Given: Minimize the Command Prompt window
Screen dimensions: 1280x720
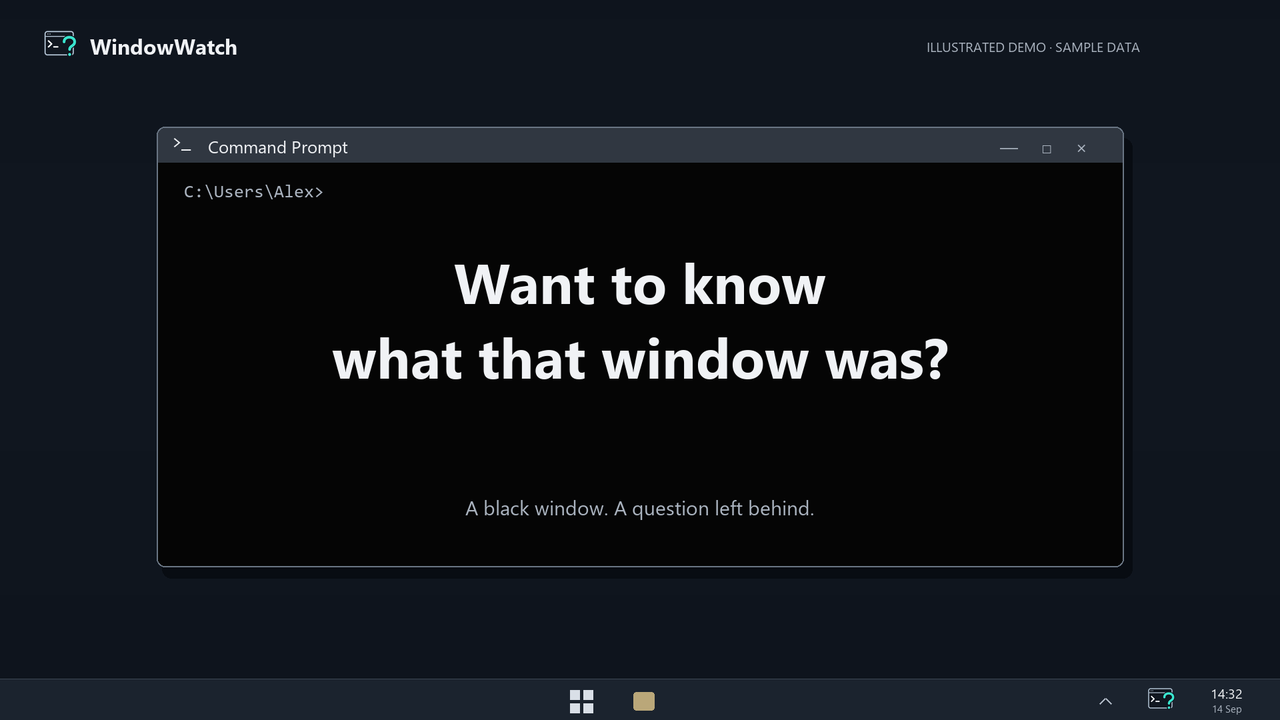Looking at the screenshot, I should pyautogui.click(x=1008, y=148).
